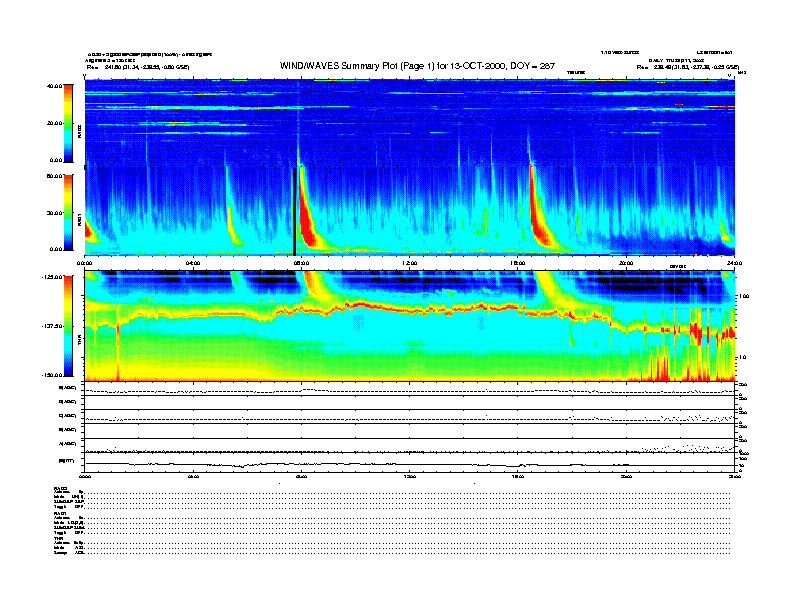Click the 20:00 tick below RAD1 spectrogram
This screenshot has width=792, height=612.
tap(626, 263)
